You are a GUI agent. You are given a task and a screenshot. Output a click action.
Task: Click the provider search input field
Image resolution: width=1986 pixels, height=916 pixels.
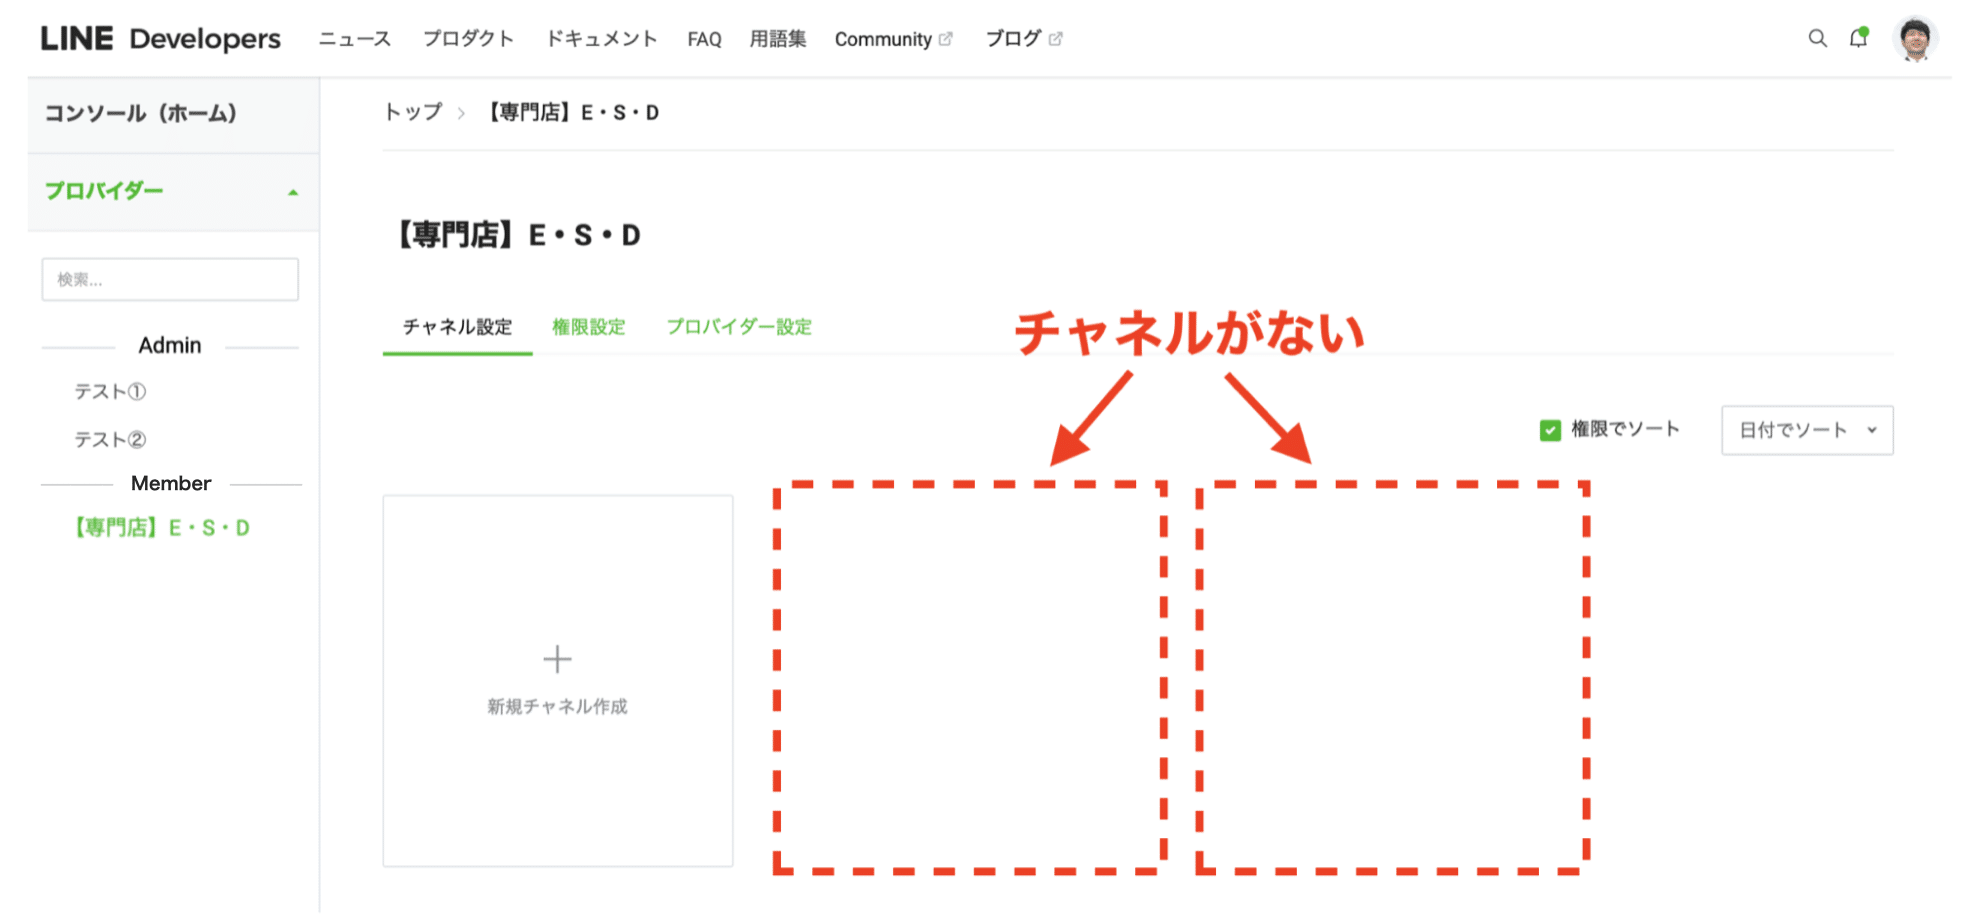pyautogui.click(x=169, y=279)
